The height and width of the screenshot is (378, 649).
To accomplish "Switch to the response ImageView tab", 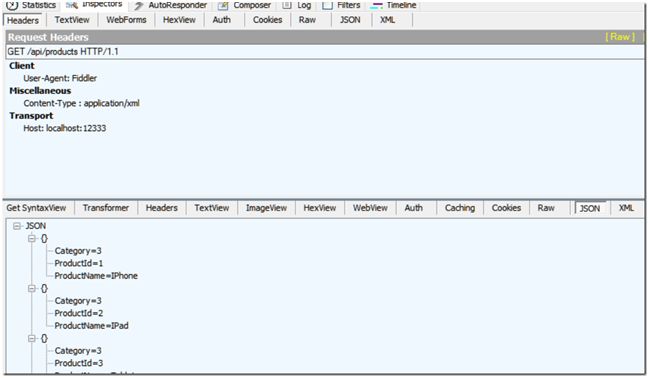I will [266, 208].
